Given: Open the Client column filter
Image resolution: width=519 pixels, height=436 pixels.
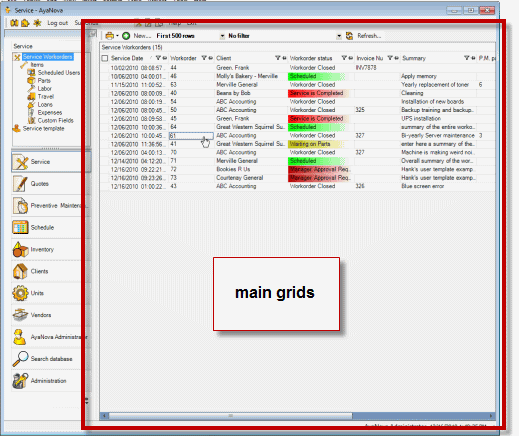Looking at the screenshot, I should point(278,58).
